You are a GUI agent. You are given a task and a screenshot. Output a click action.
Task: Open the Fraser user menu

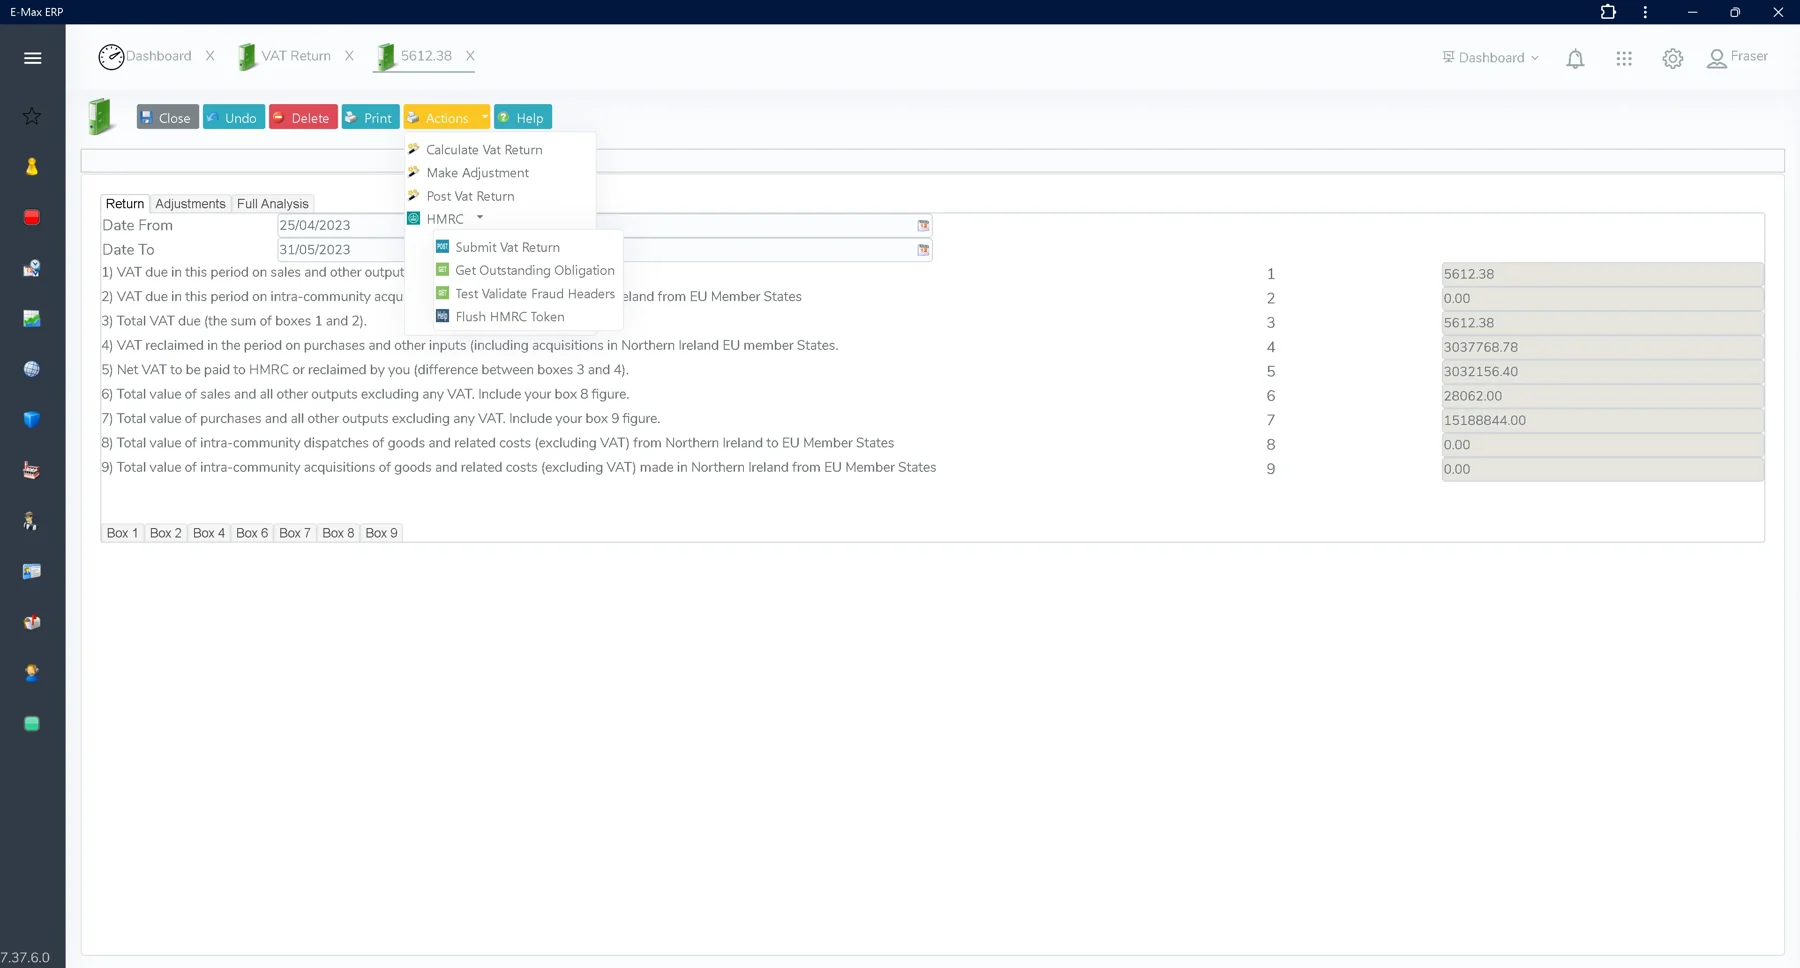1738,58
